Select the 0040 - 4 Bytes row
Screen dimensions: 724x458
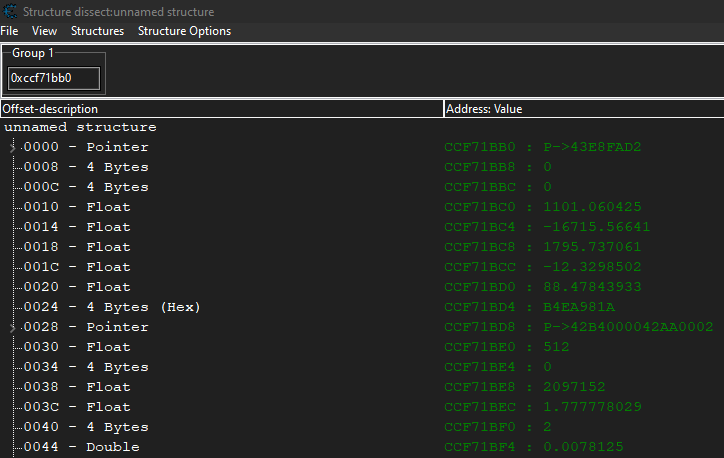coord(92,428)
